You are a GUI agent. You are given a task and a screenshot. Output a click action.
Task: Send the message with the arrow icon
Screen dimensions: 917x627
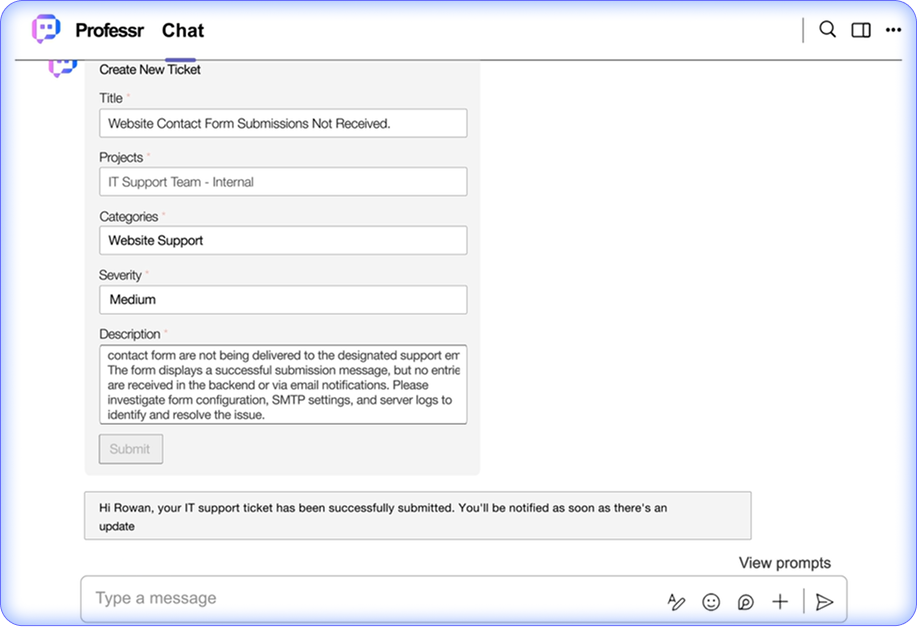point(824,601)
